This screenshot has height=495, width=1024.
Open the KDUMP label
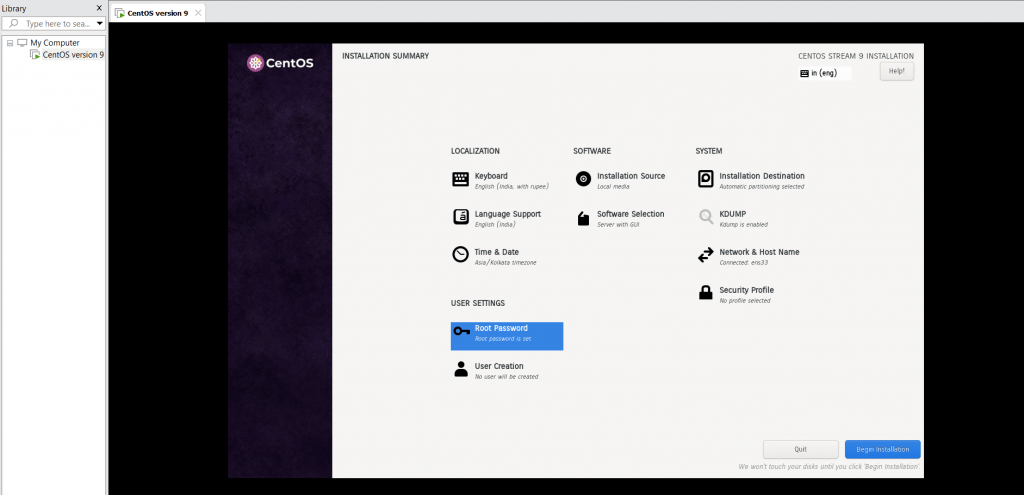733,214
